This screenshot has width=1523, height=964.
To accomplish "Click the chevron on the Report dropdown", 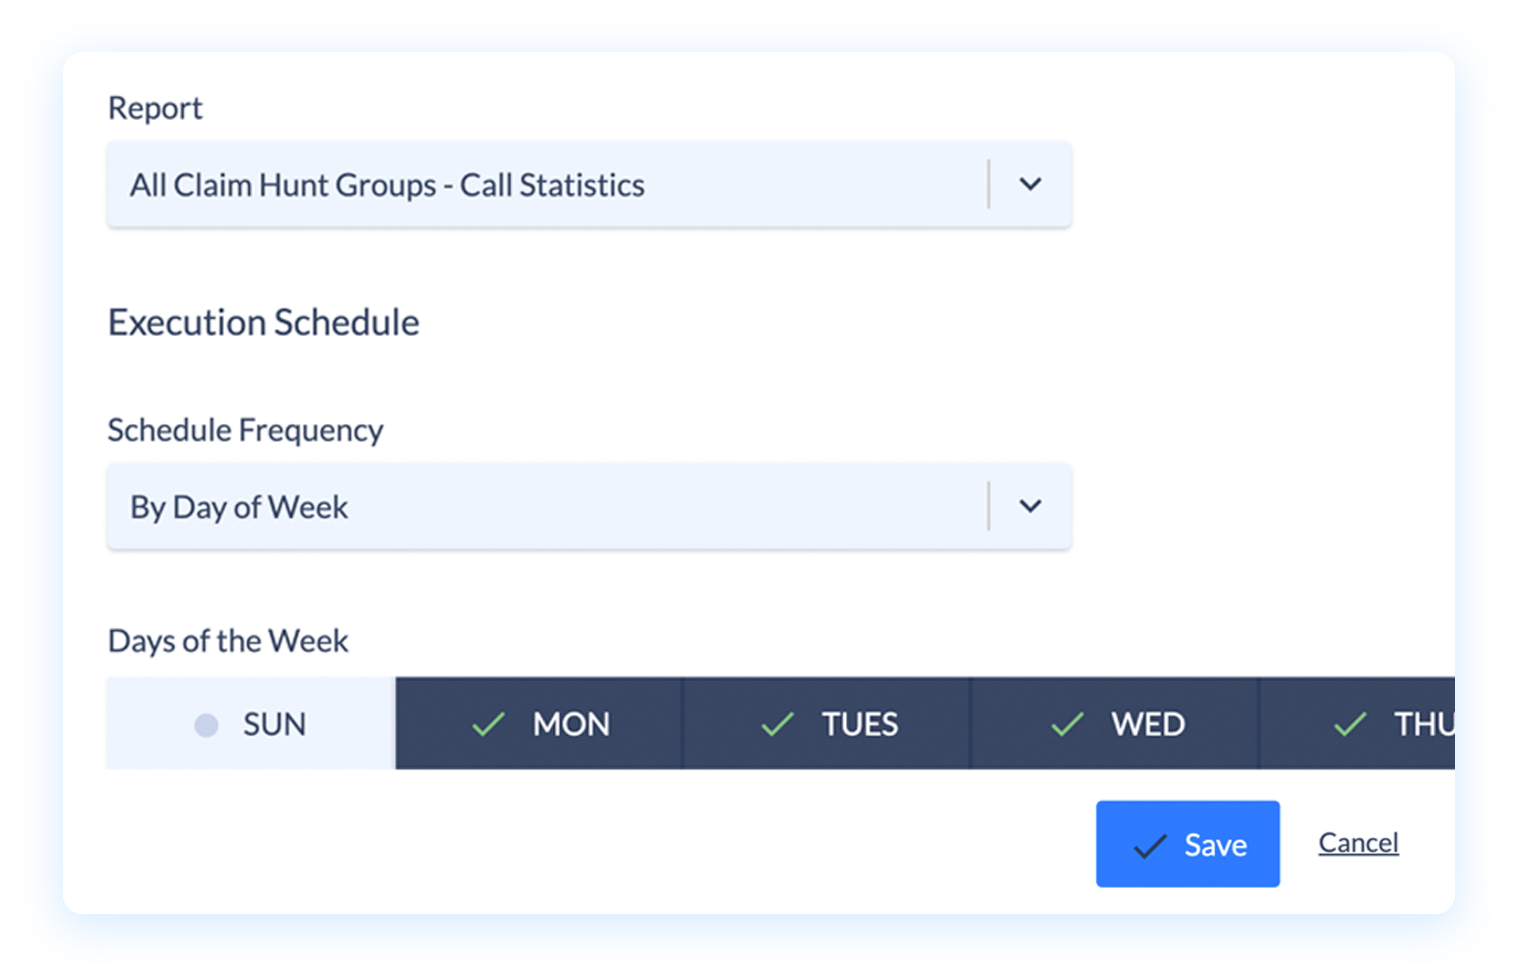I will [1031, 184].
